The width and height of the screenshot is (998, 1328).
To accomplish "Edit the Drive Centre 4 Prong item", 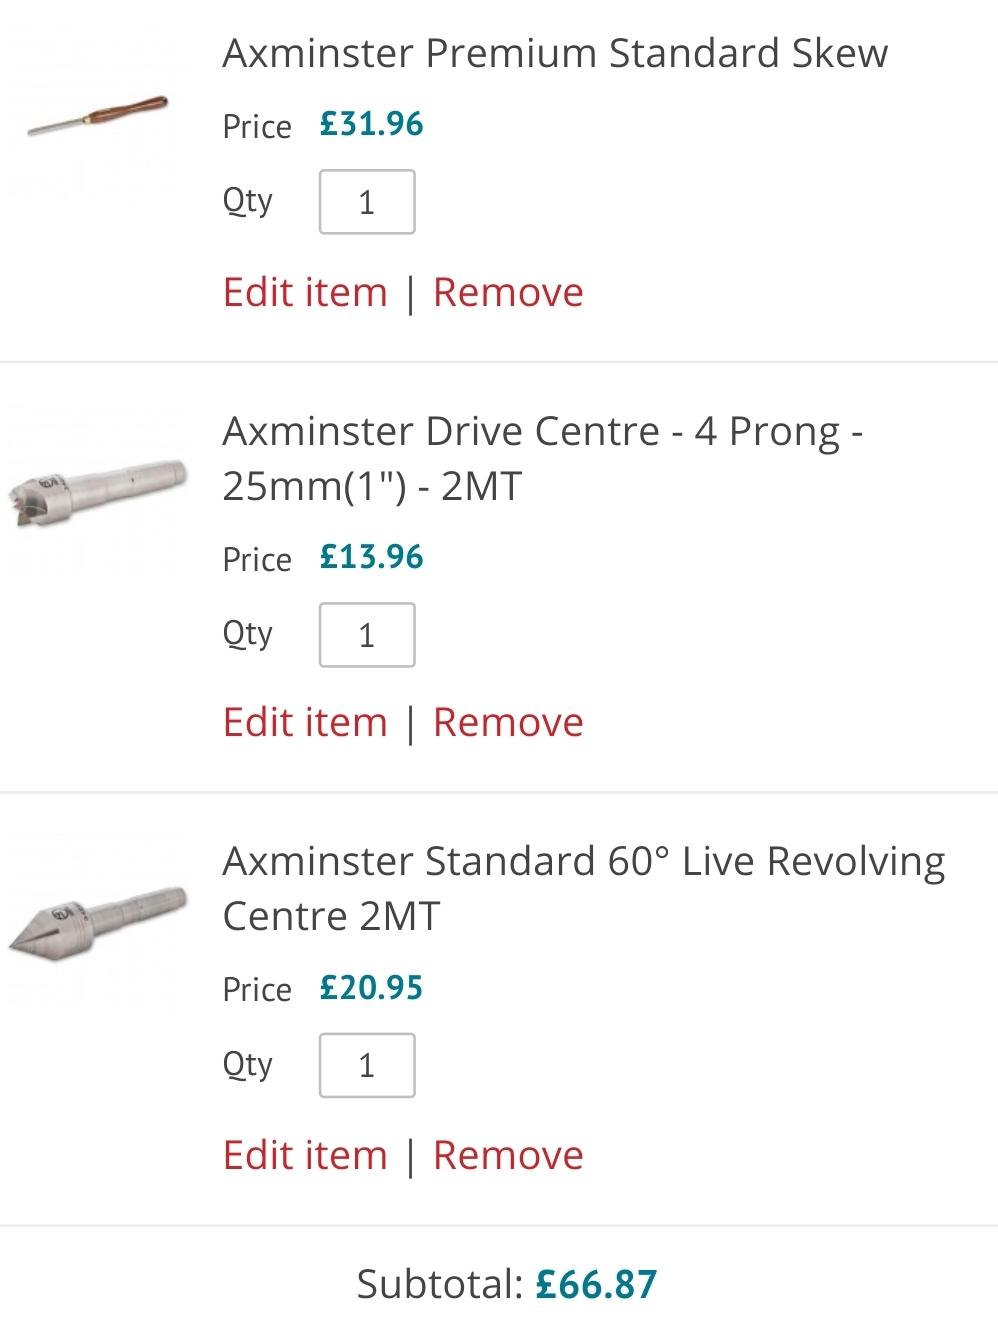I will coord(306,722).
